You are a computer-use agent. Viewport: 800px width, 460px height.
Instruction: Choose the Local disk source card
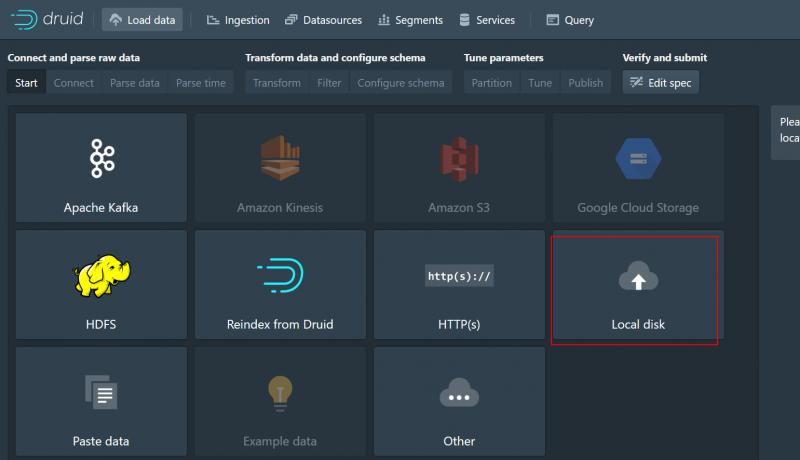pos(638,285)
